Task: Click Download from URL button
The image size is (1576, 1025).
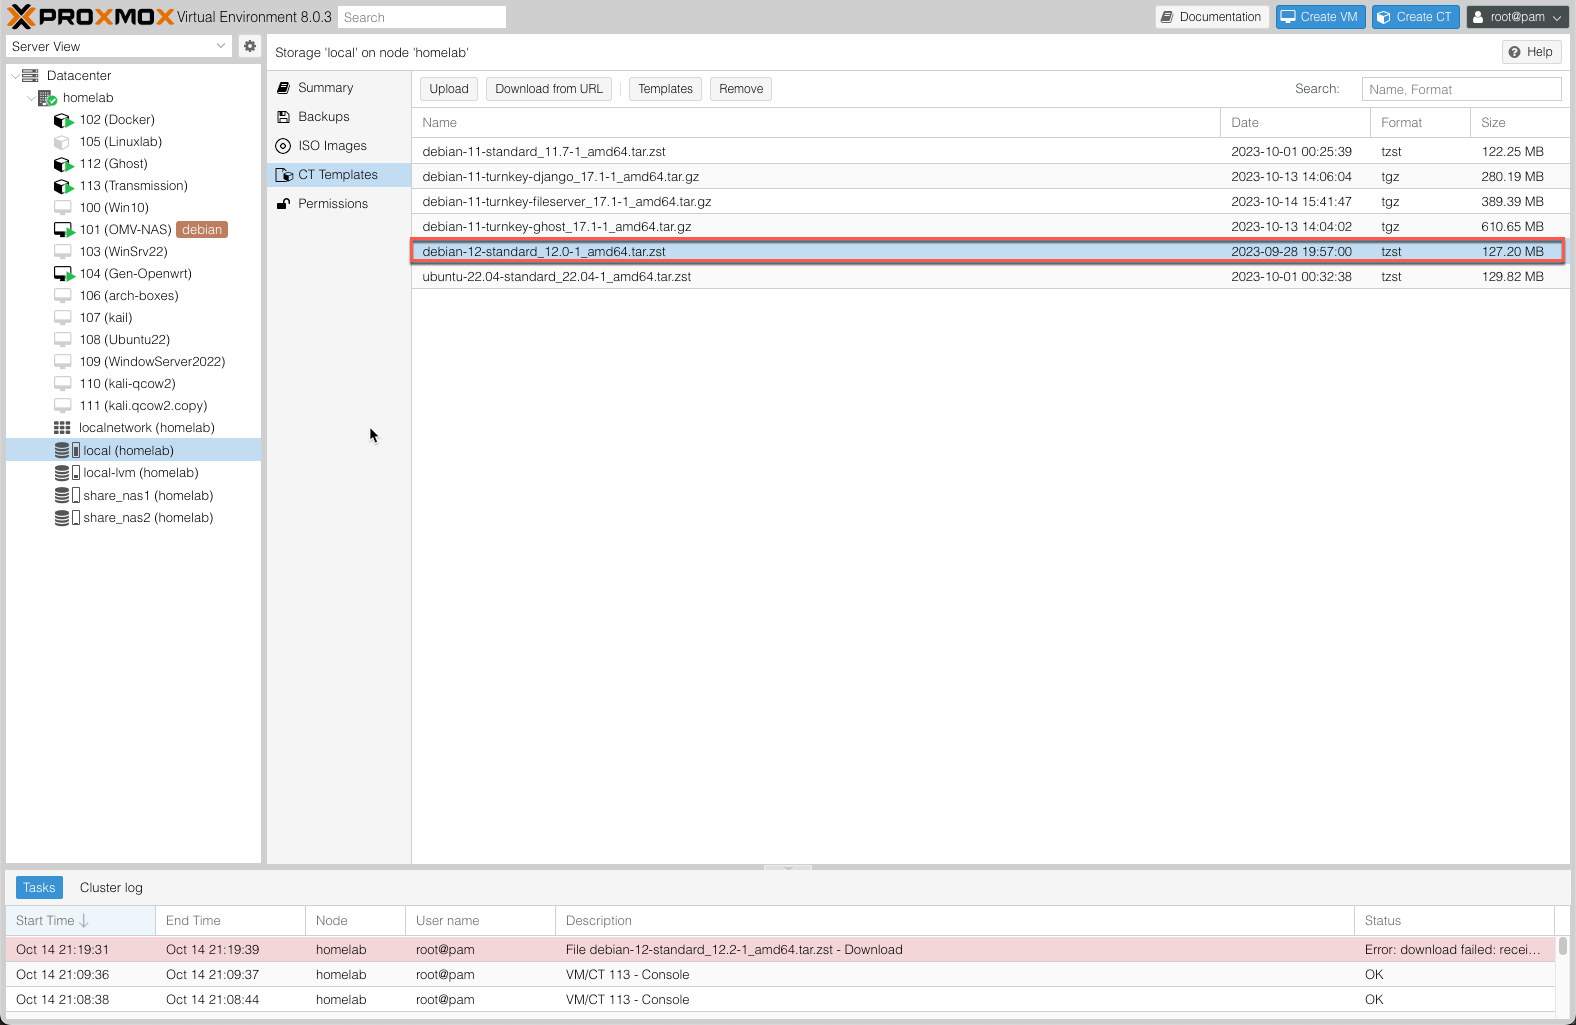Action: click(x=549, y=89)
